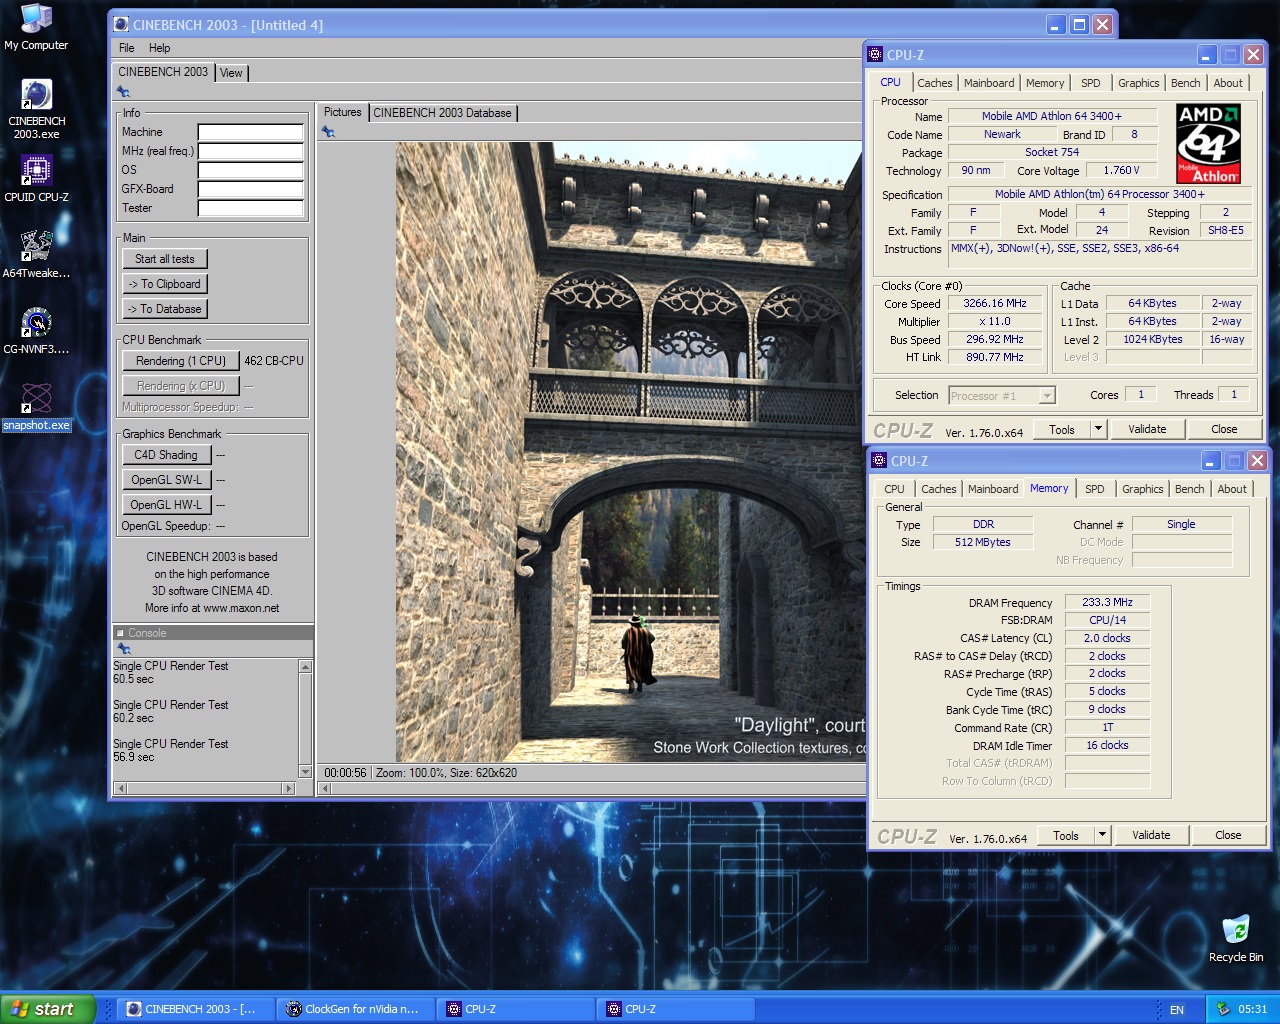Click Close button in upper CPU-Z window
Screen dimensions: 1280x1024
(1224, 429)
